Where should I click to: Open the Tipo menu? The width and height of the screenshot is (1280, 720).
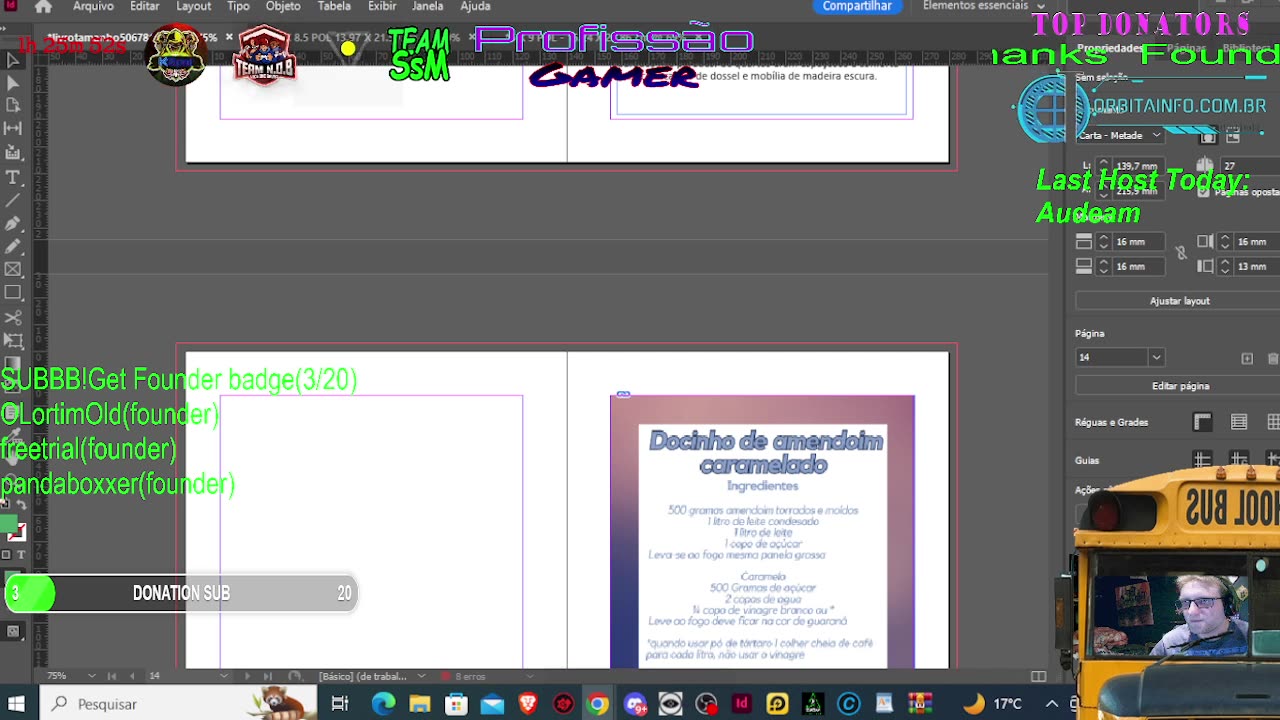click(238, 6)
